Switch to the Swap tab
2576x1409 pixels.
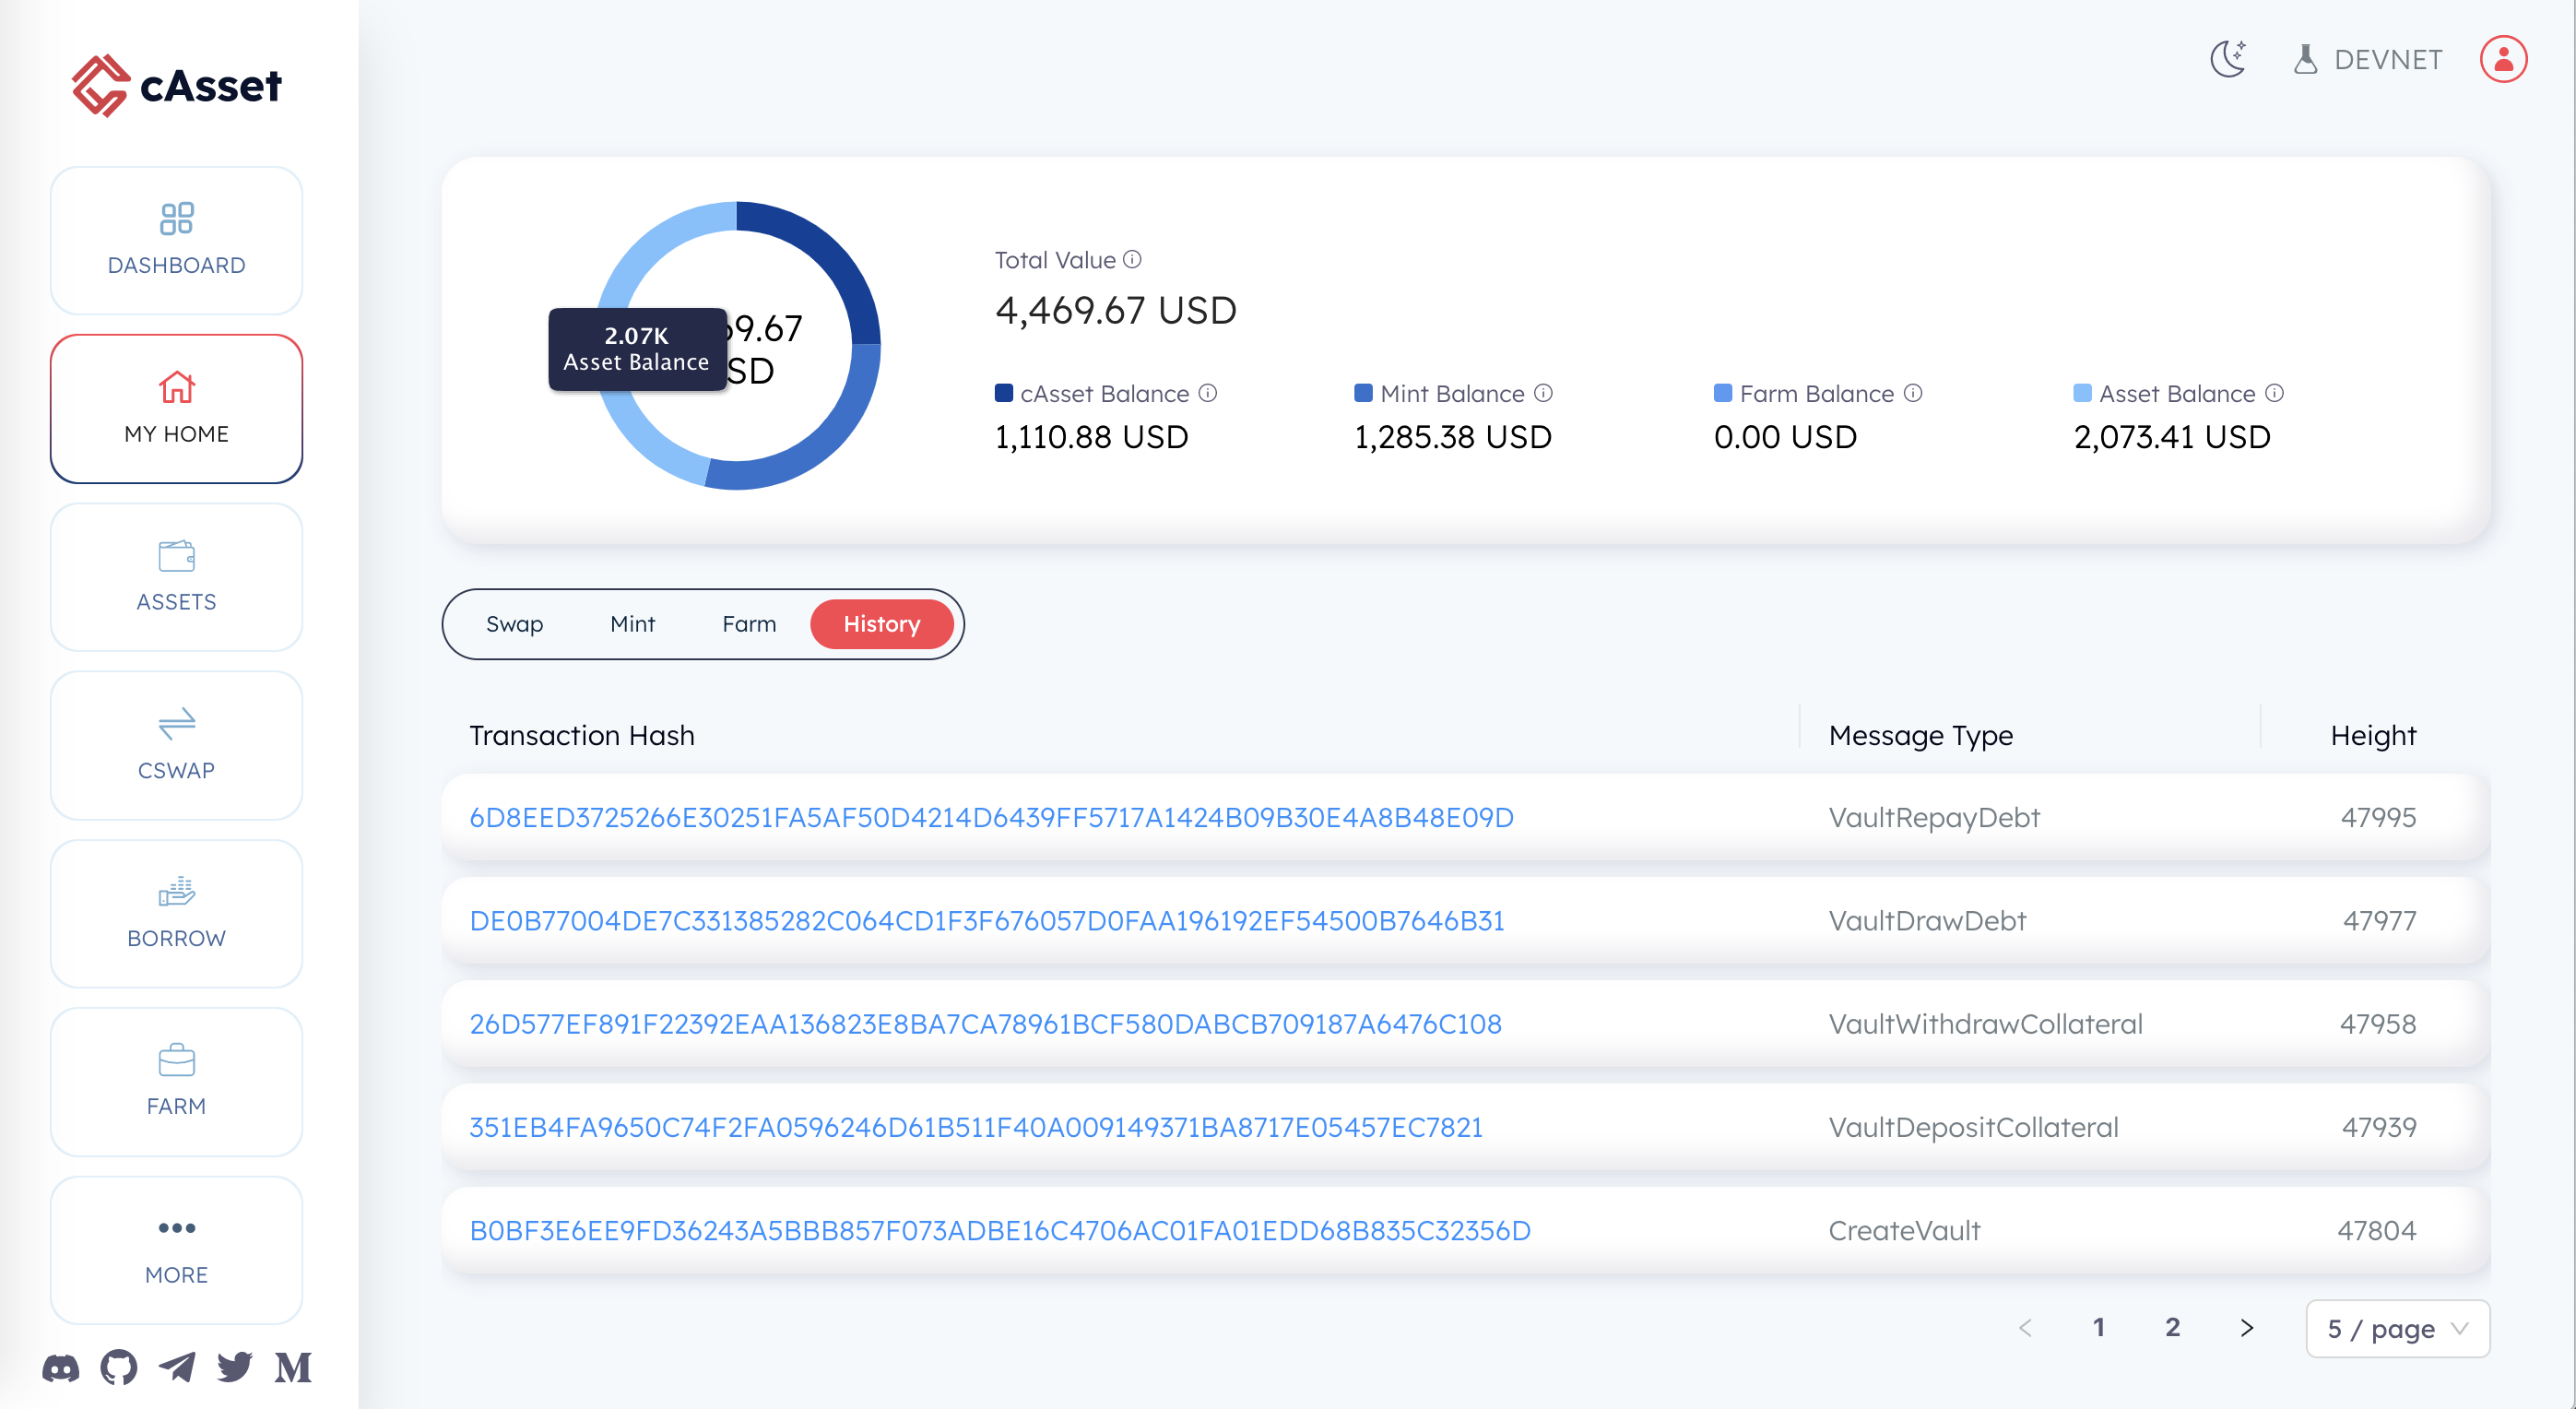[x=514, y=624]
